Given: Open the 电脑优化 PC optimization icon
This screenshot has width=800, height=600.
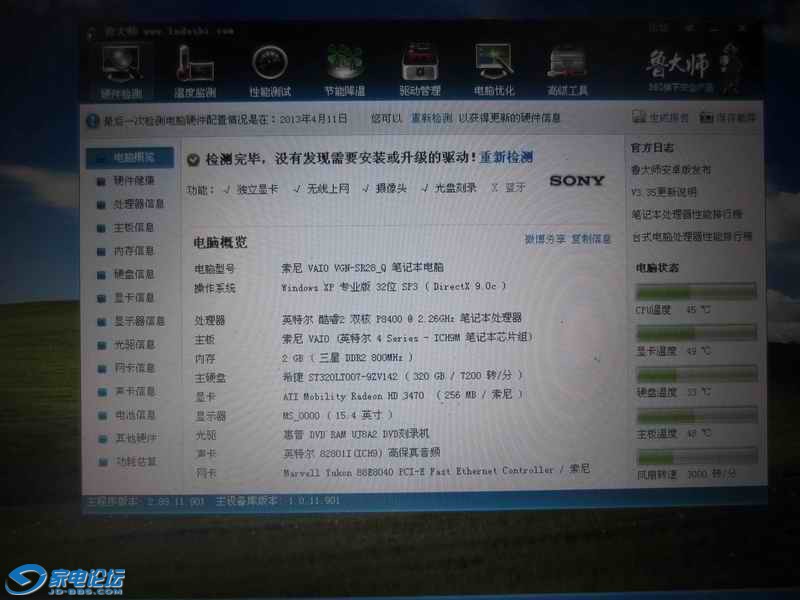Looking at the screenshot, I should (493, 68).
